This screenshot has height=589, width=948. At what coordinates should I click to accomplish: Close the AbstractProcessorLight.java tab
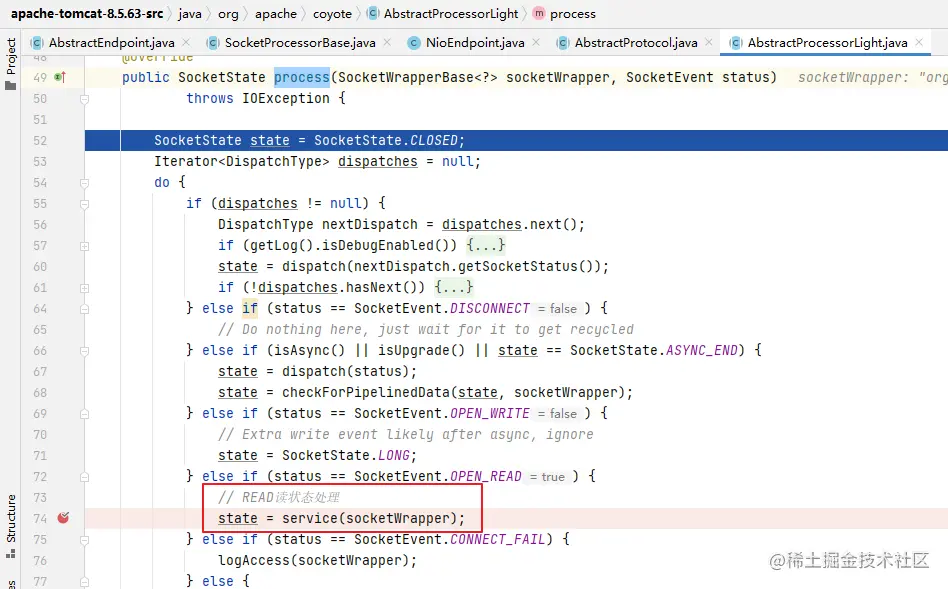coord(919,42)
